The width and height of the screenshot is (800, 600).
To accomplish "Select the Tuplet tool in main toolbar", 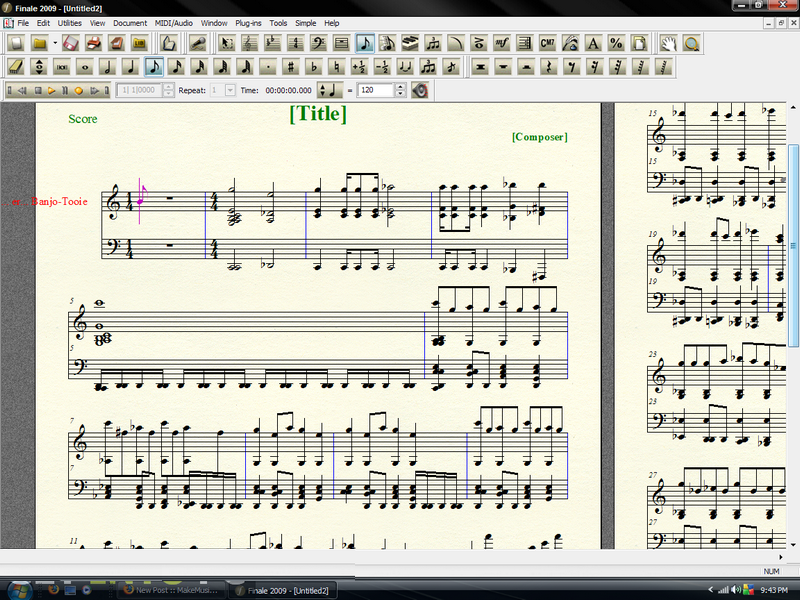I will tap(433, 43).
